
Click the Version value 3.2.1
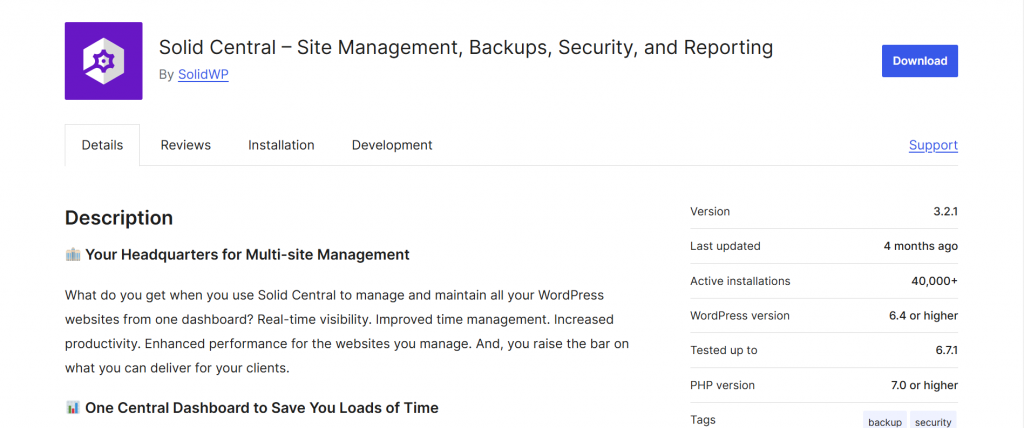946,211
